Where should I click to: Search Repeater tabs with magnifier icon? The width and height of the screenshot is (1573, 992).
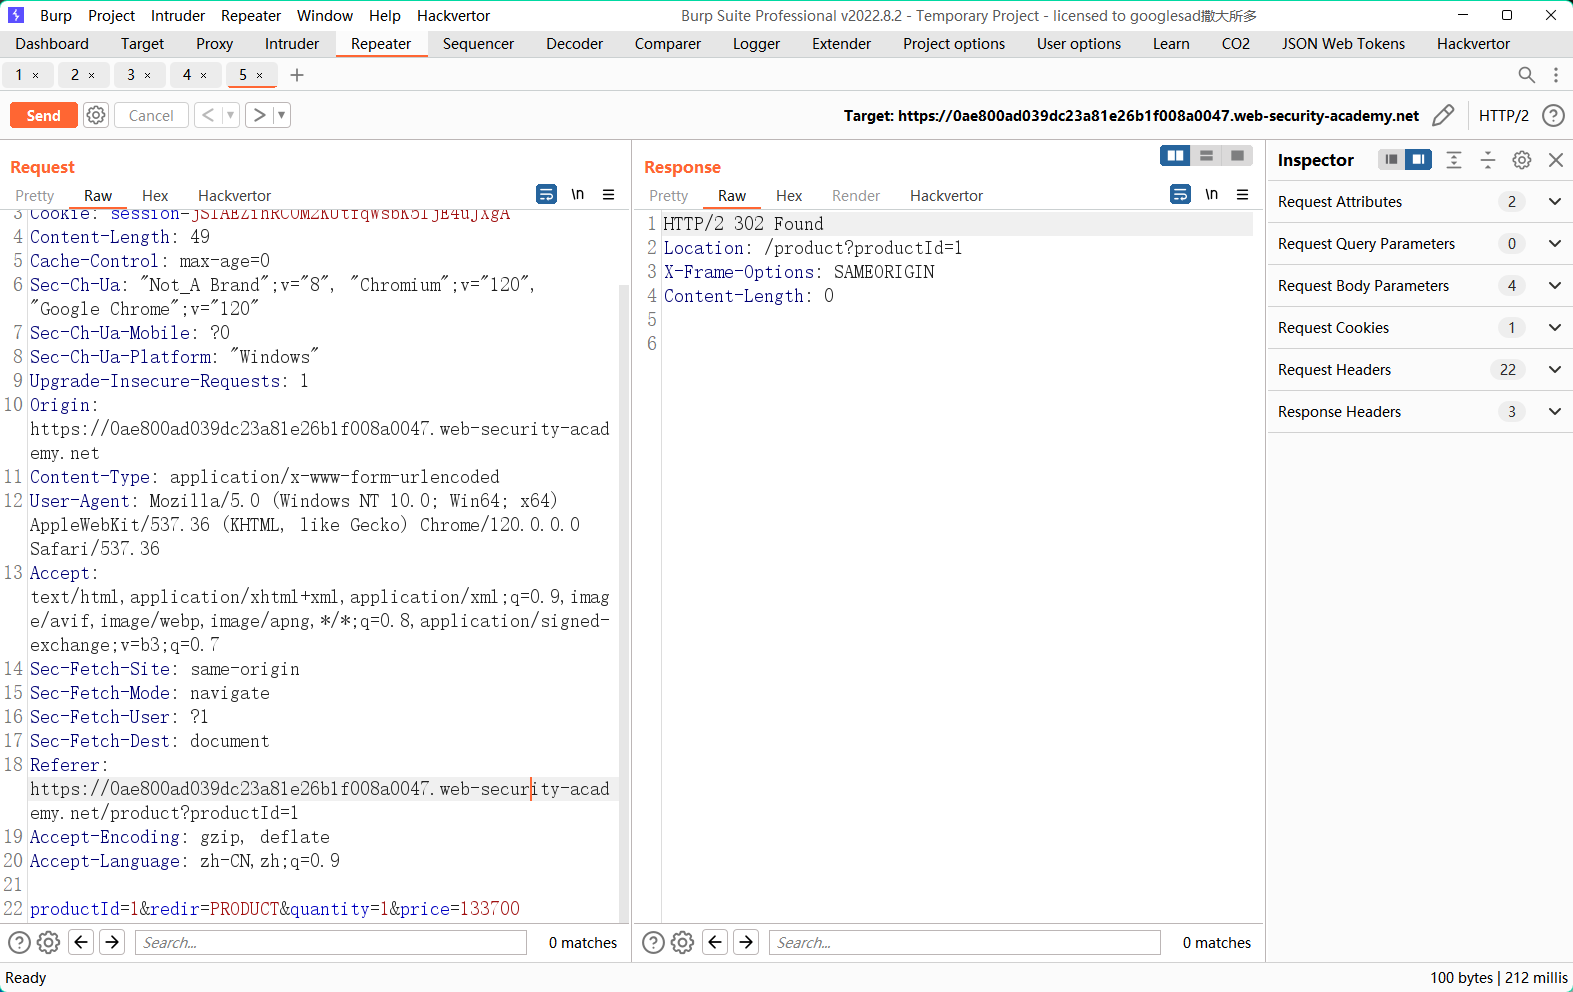[x=1526, y=75]
